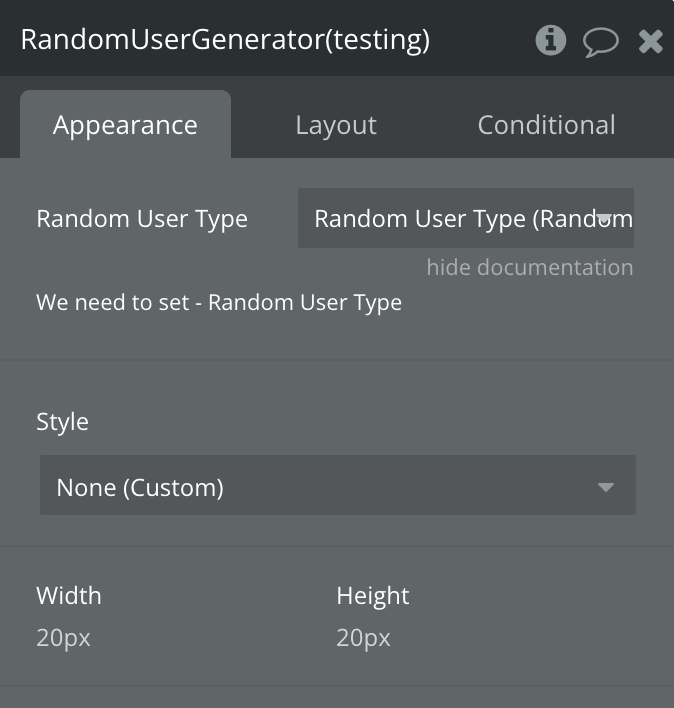
Task: Open the Conditional tab
Action: pos(546,125)
